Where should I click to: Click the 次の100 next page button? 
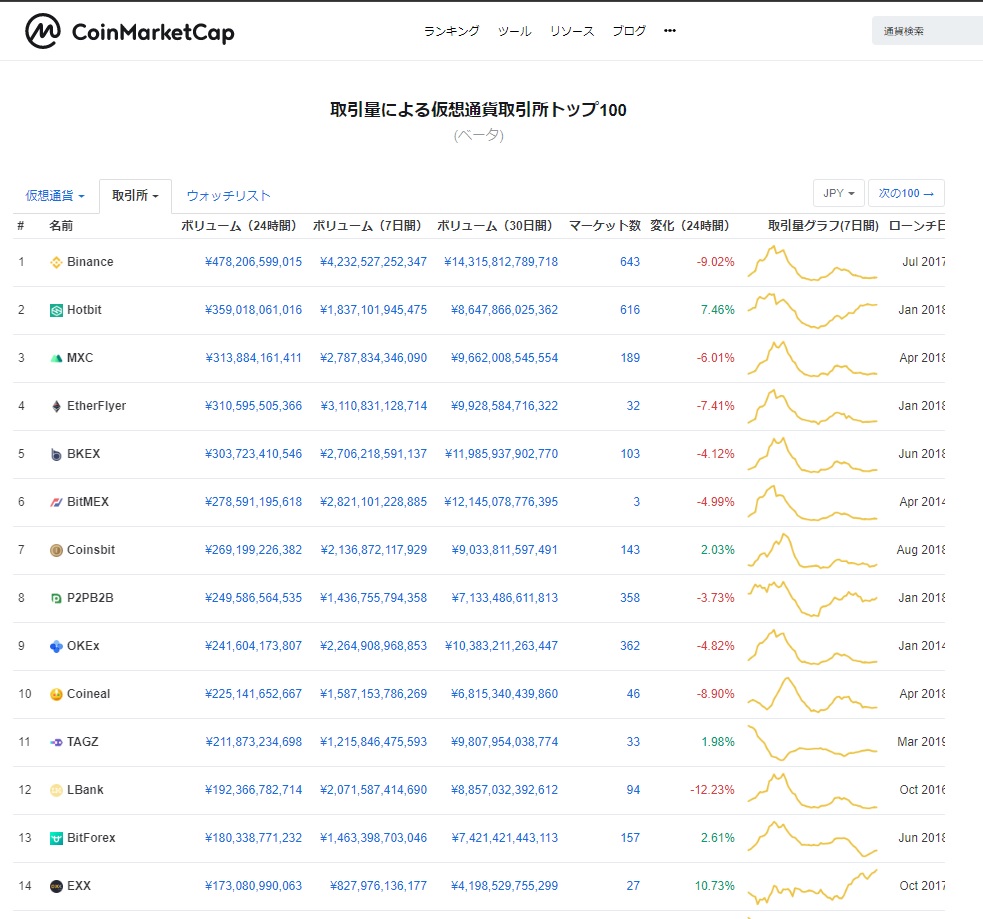(x=906, y=193)
